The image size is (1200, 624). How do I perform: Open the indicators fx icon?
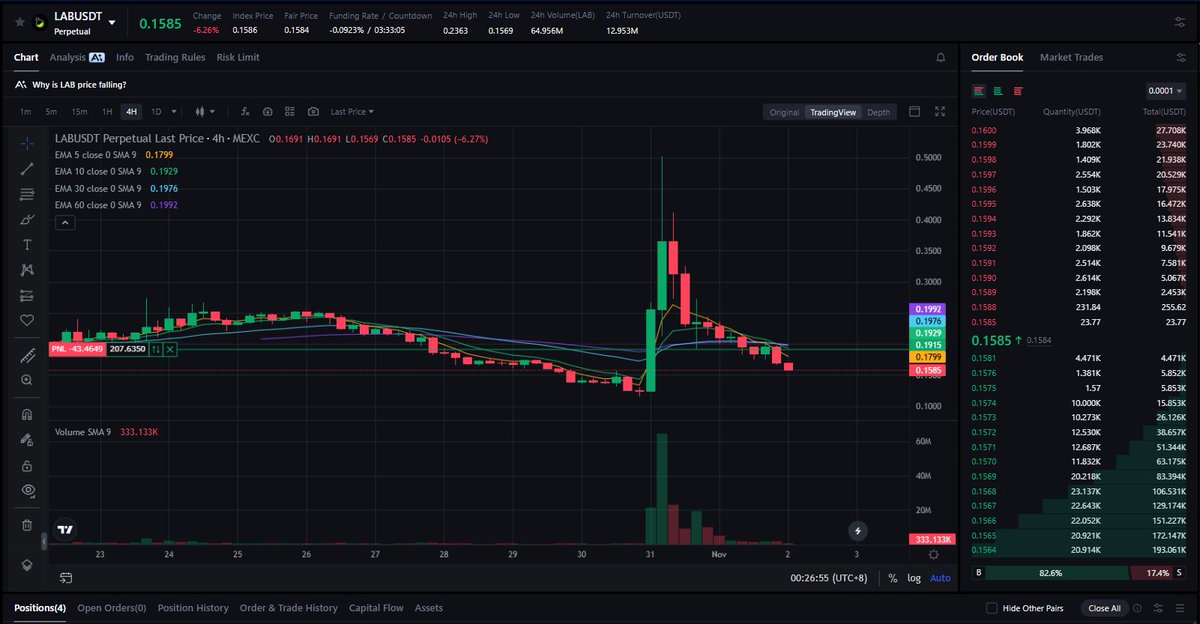244,112
